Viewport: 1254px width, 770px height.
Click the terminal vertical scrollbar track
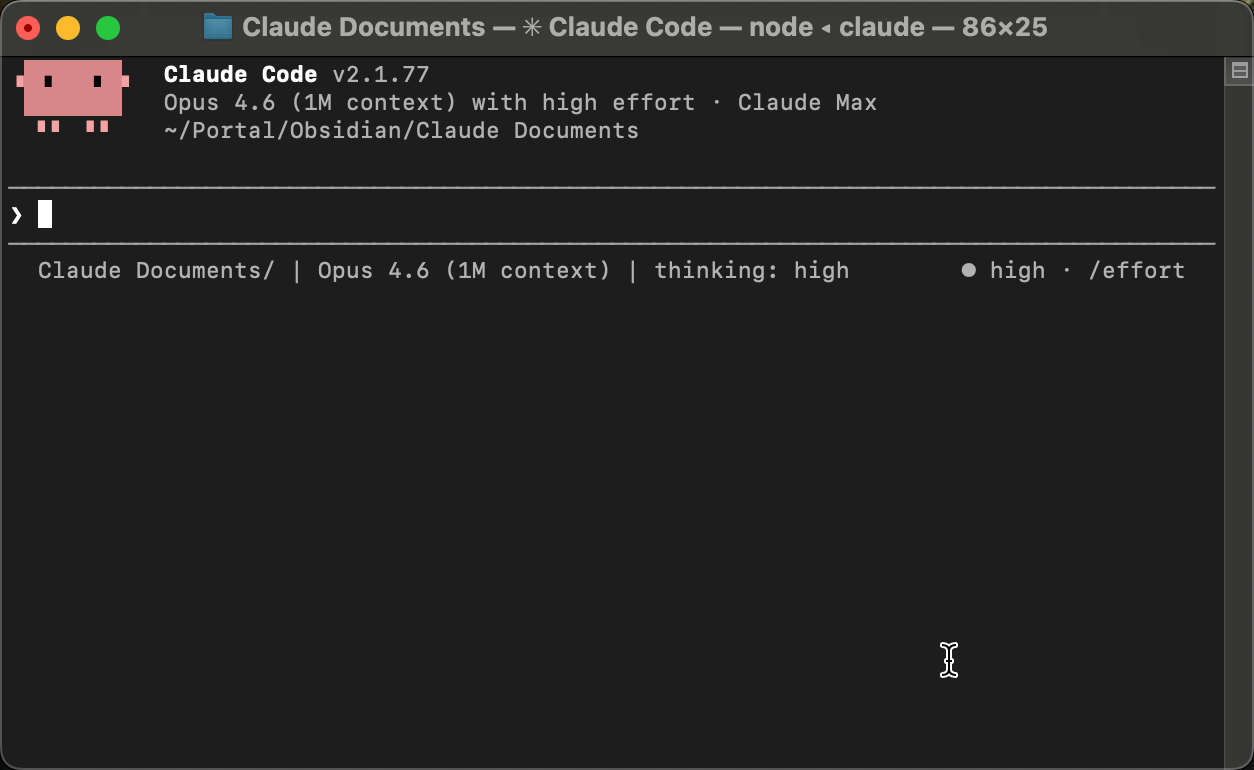(1239, 420)
